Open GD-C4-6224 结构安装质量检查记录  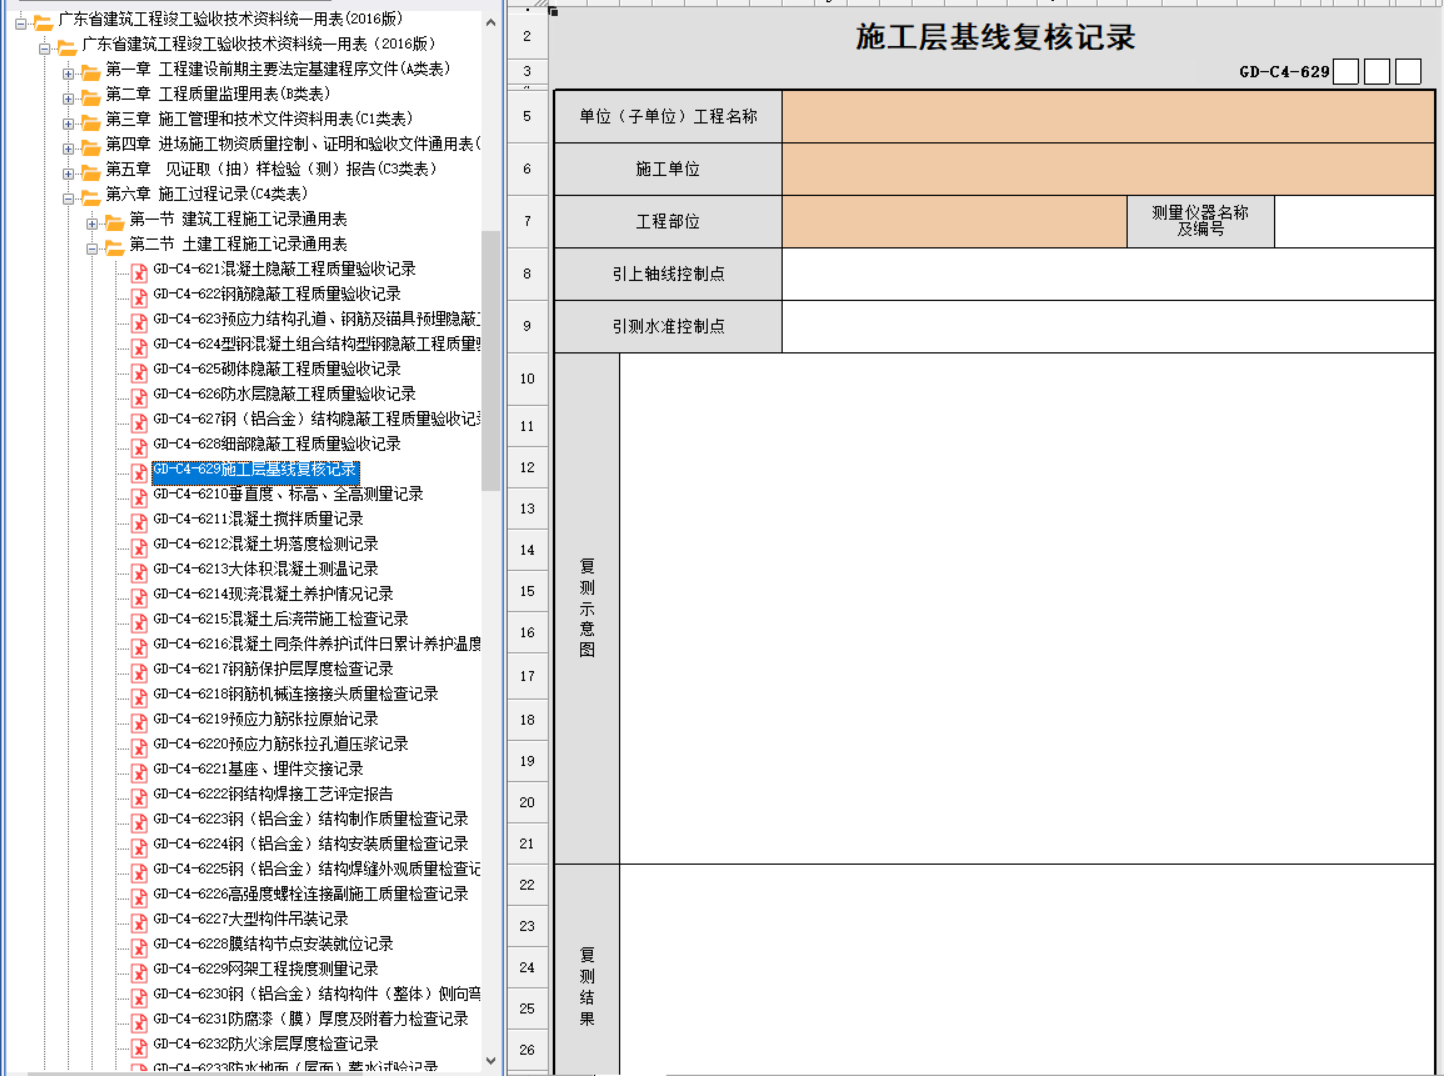coord(311,844)
